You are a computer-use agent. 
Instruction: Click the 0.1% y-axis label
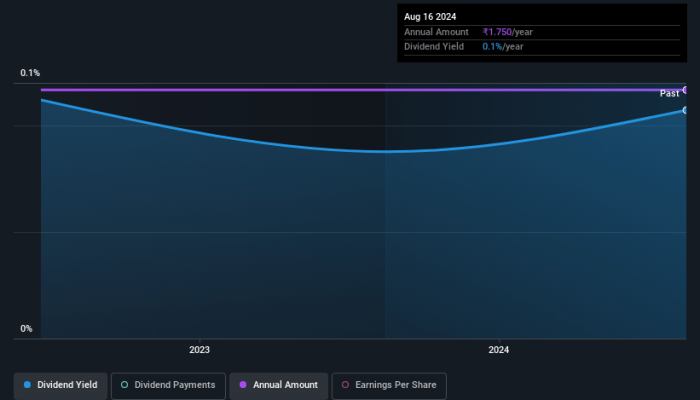[x=29, y=73]
